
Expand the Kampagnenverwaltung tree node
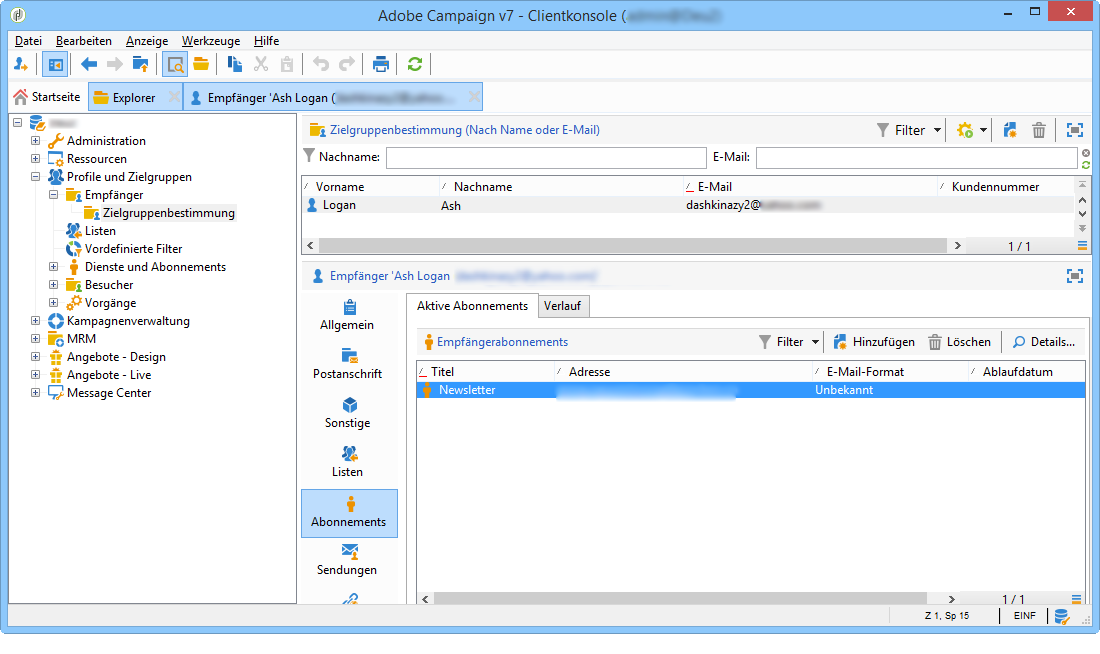click(x=35, y=321)
